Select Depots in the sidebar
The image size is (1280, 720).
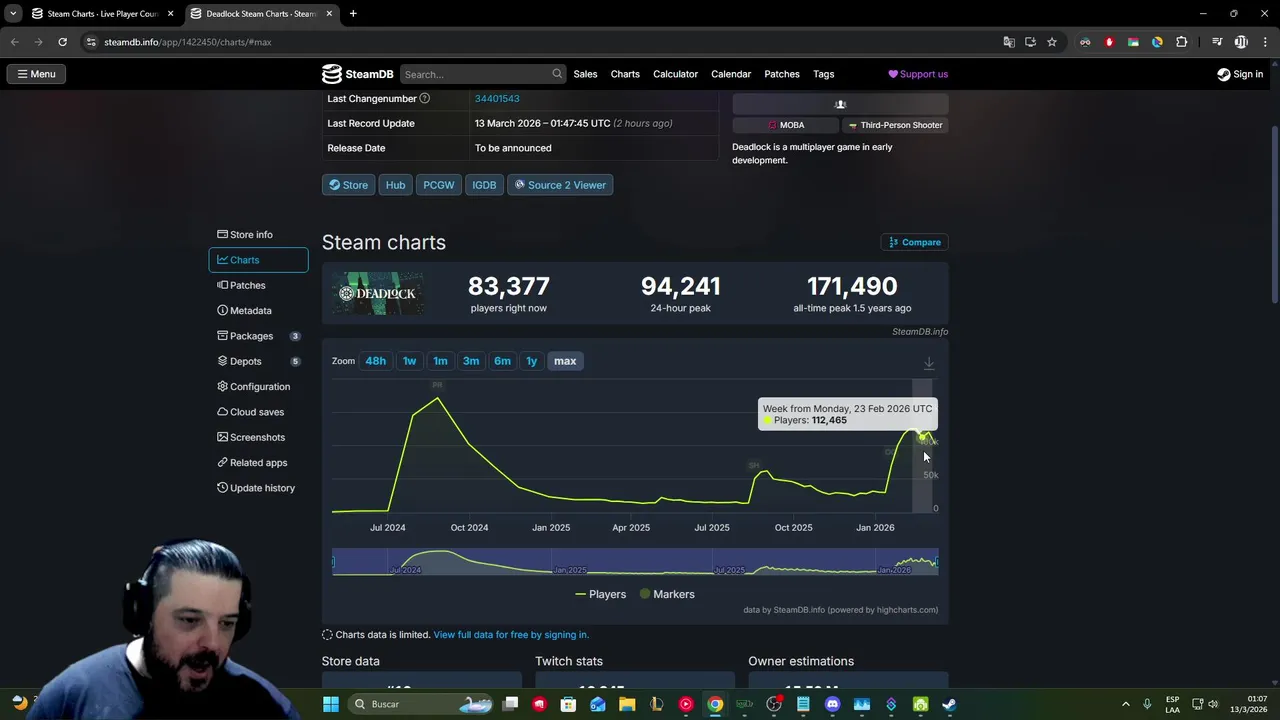(x=258, y=361)
